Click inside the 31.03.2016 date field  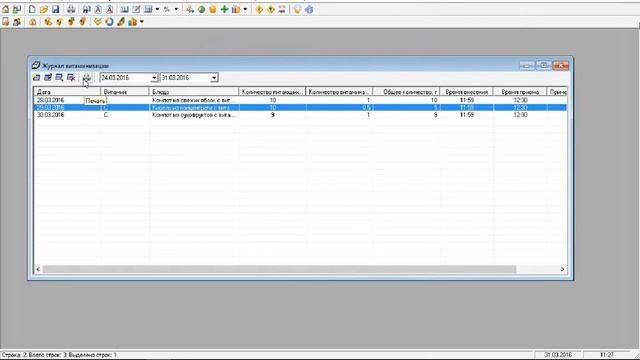click(x=185, y=78)
